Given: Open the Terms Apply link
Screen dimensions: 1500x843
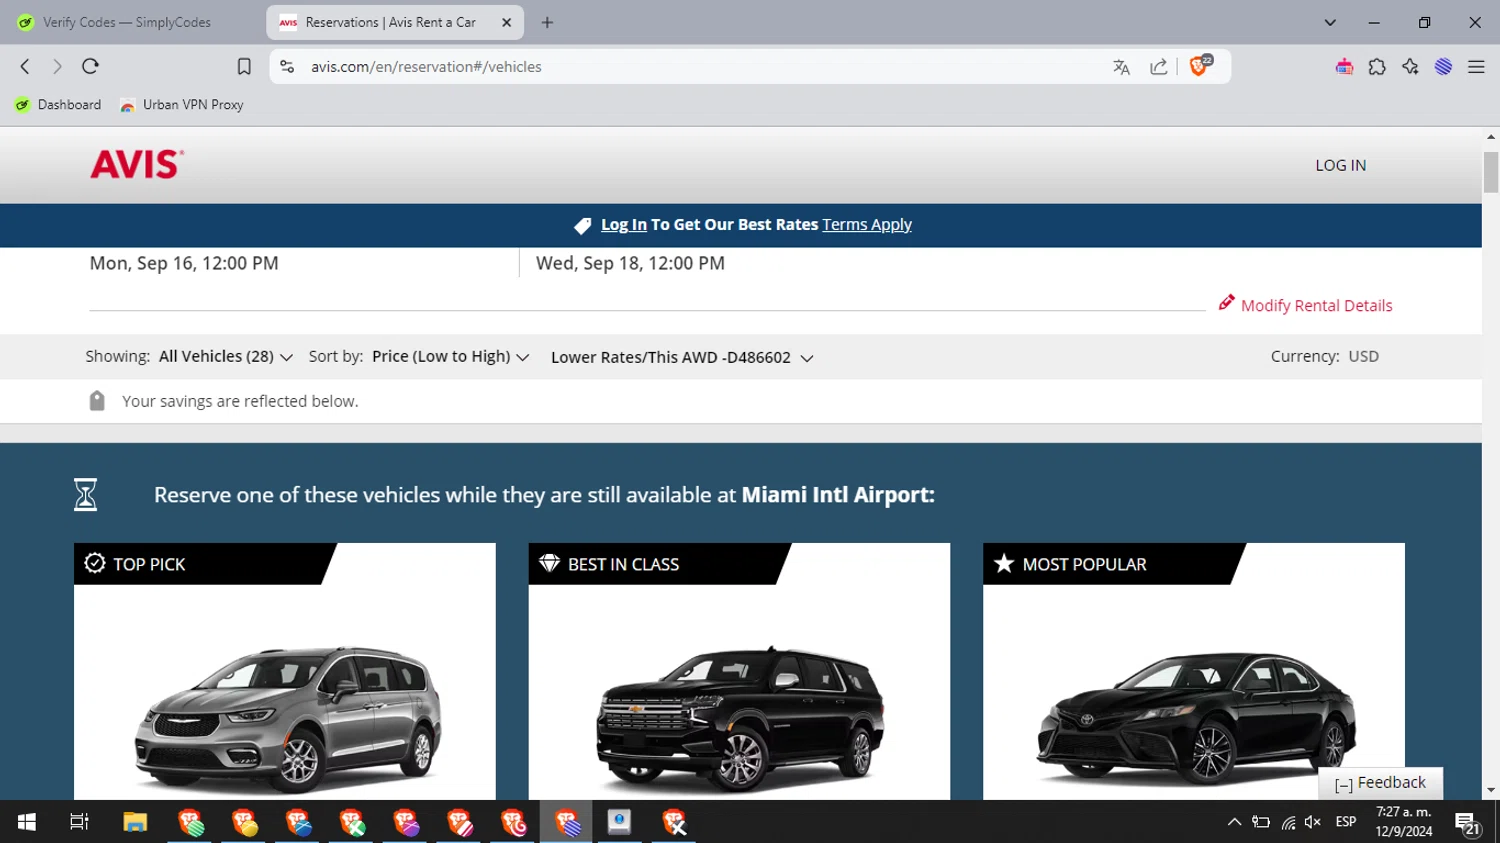Looking at the screenshot, I should 867,225.
